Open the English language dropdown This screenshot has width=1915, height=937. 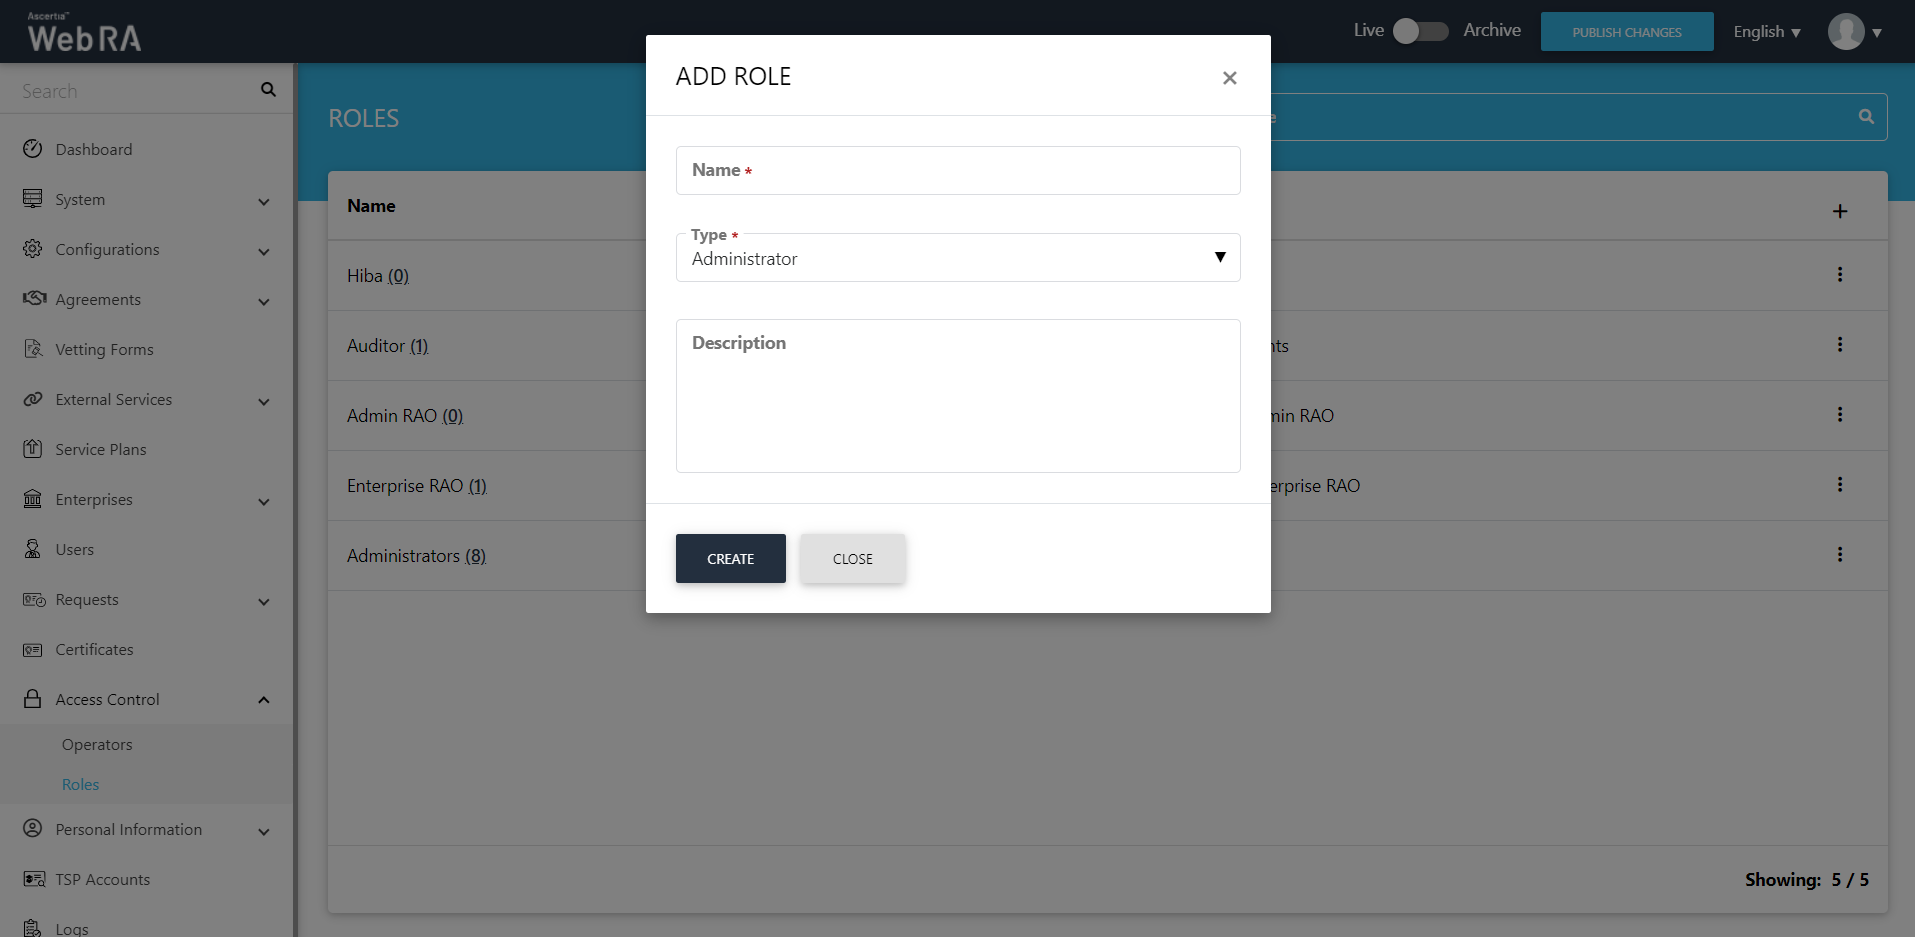(1766, 32)
